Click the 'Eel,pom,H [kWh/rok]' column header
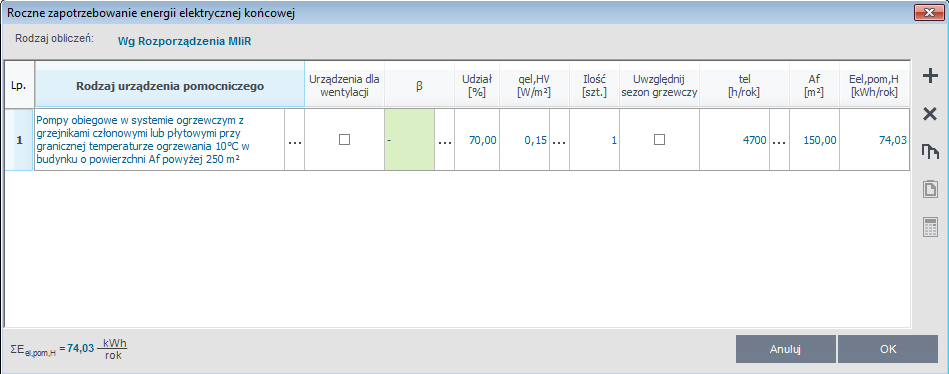The image size is (949, 374). 874,85
